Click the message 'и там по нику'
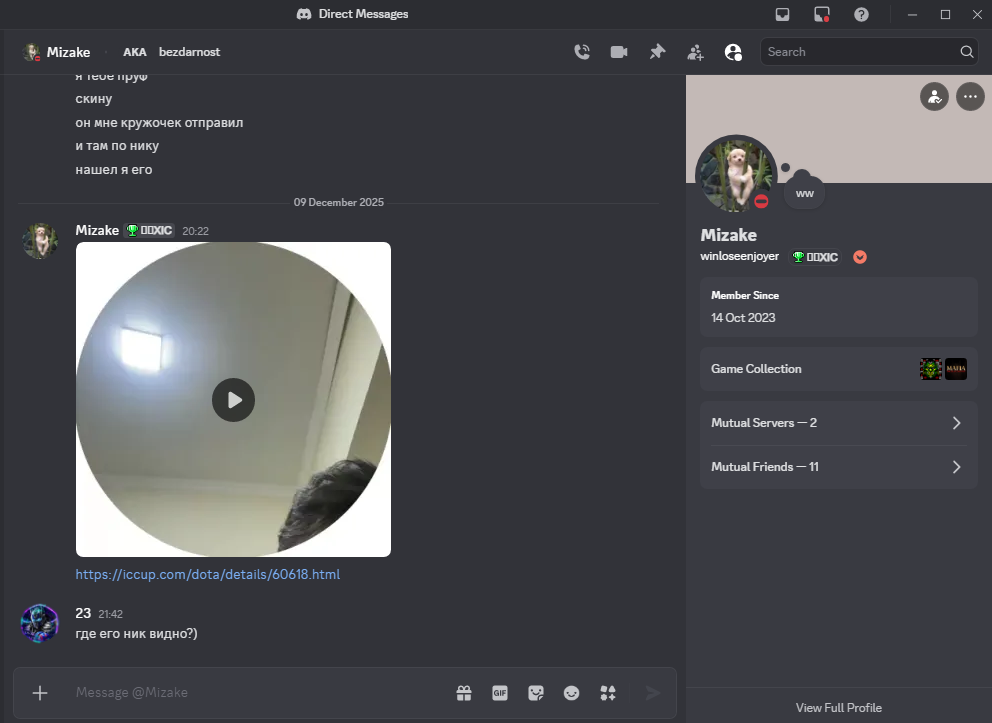Screen dimensions: 992x723 (117, 145)
